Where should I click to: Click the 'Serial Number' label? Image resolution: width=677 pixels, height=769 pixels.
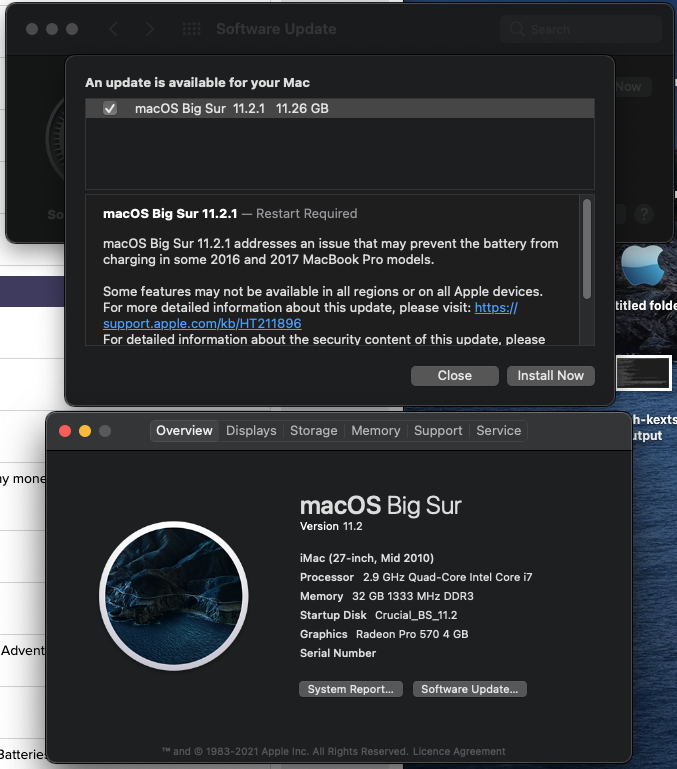coord(338,653)
